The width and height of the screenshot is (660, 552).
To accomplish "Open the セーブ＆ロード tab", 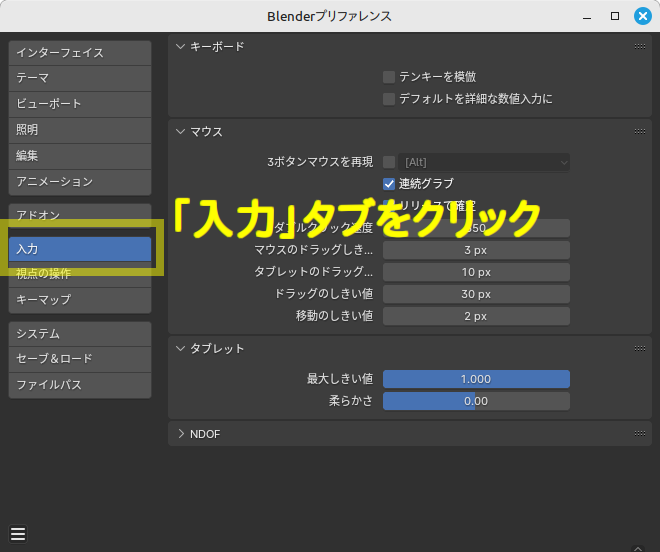I will [x=80, y=359].
